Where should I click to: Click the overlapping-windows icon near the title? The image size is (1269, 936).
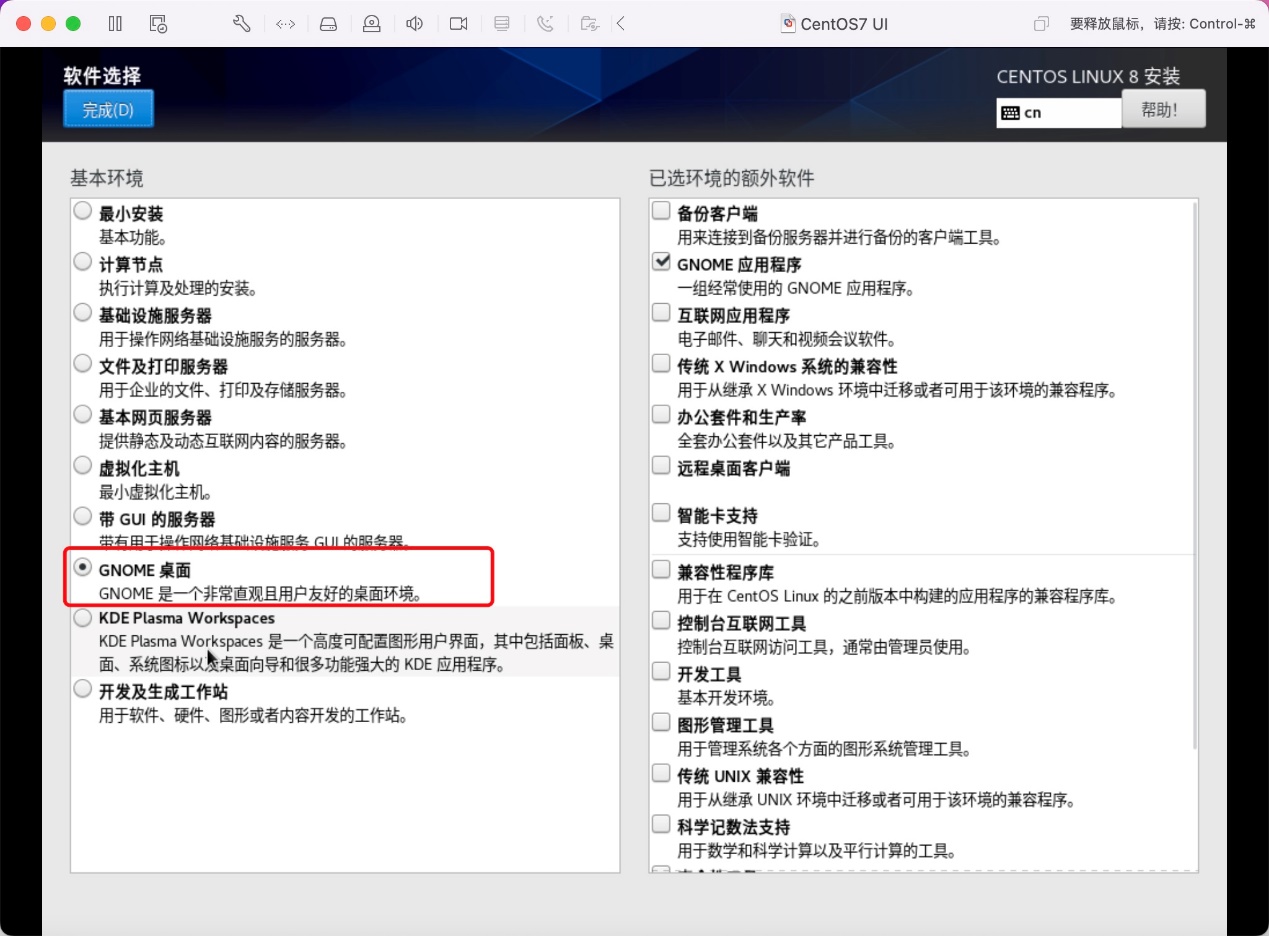(1042, 24)
